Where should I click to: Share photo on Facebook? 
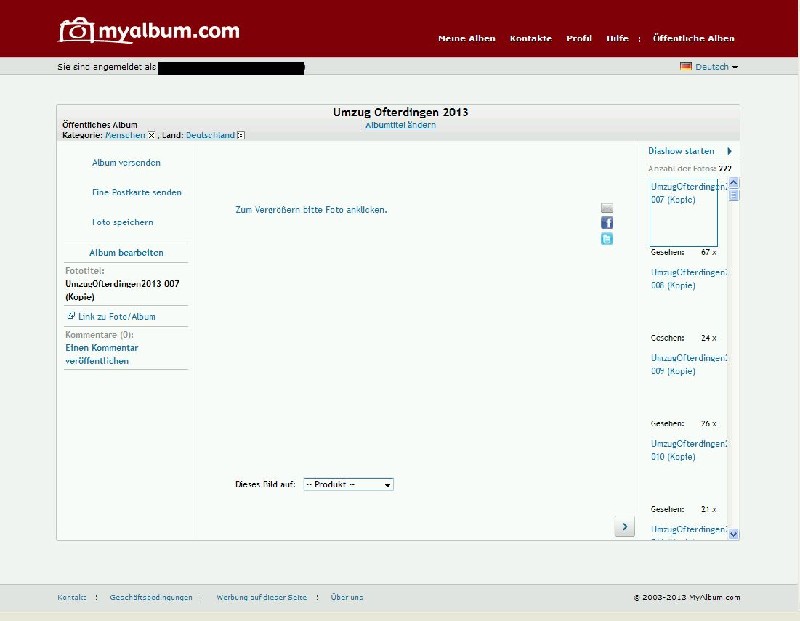click(x=606, y=223)
